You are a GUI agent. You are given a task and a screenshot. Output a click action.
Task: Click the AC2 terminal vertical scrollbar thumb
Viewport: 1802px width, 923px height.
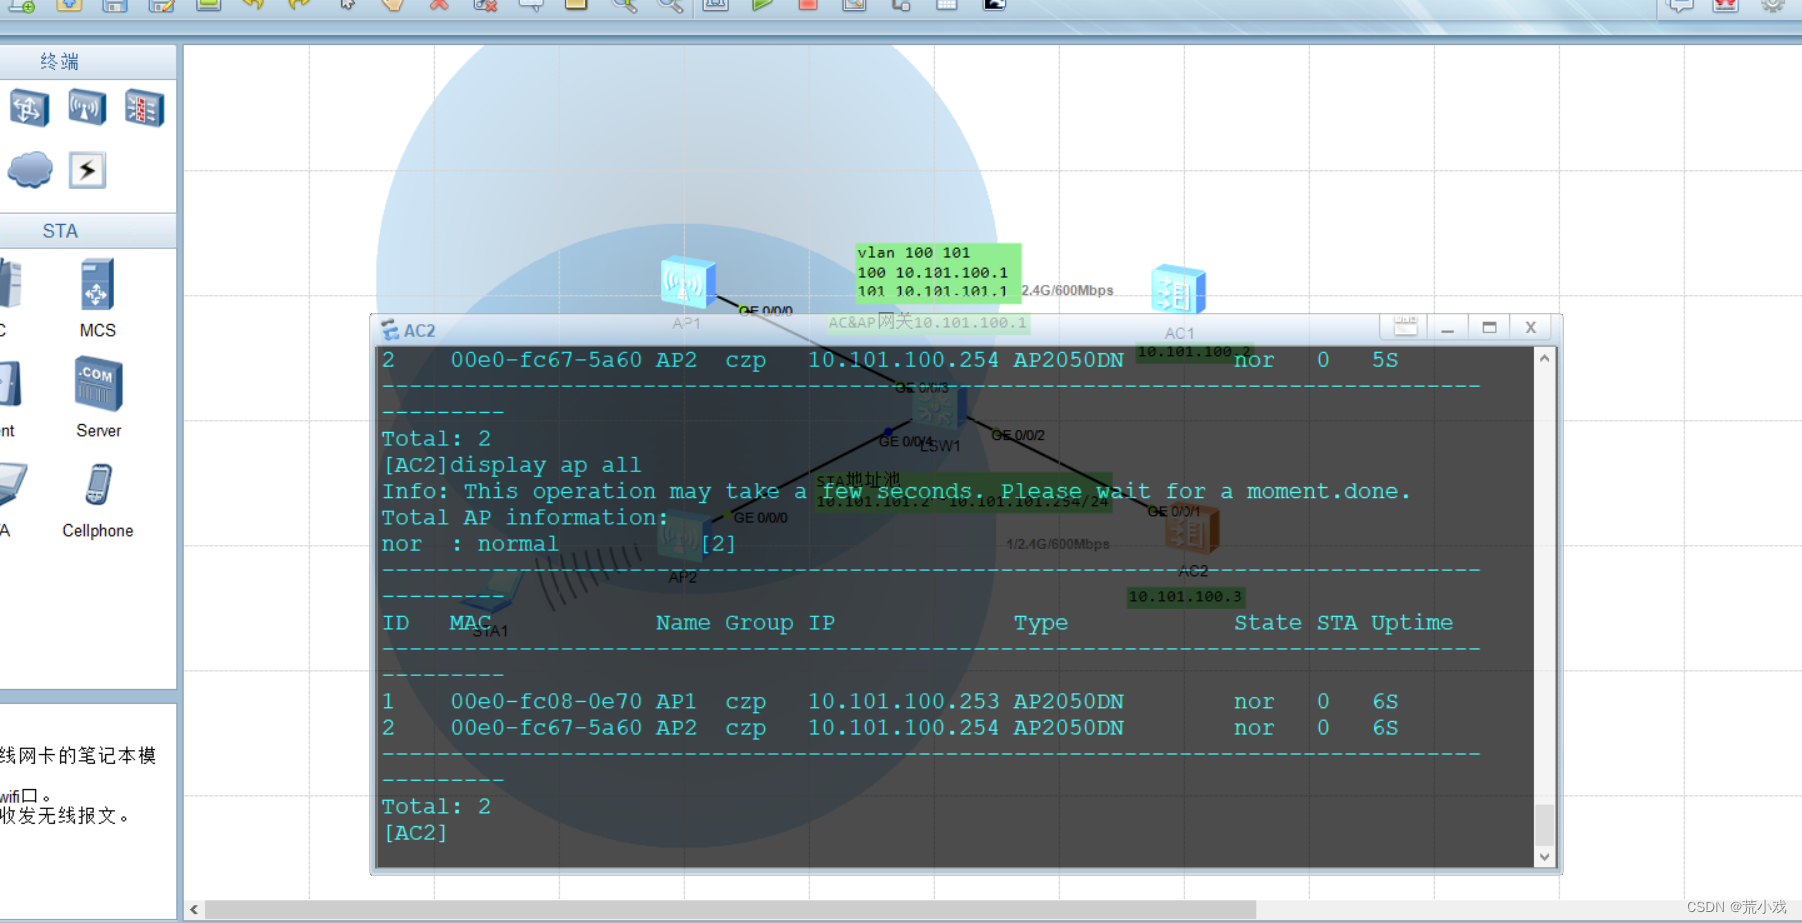(1544, 826)
